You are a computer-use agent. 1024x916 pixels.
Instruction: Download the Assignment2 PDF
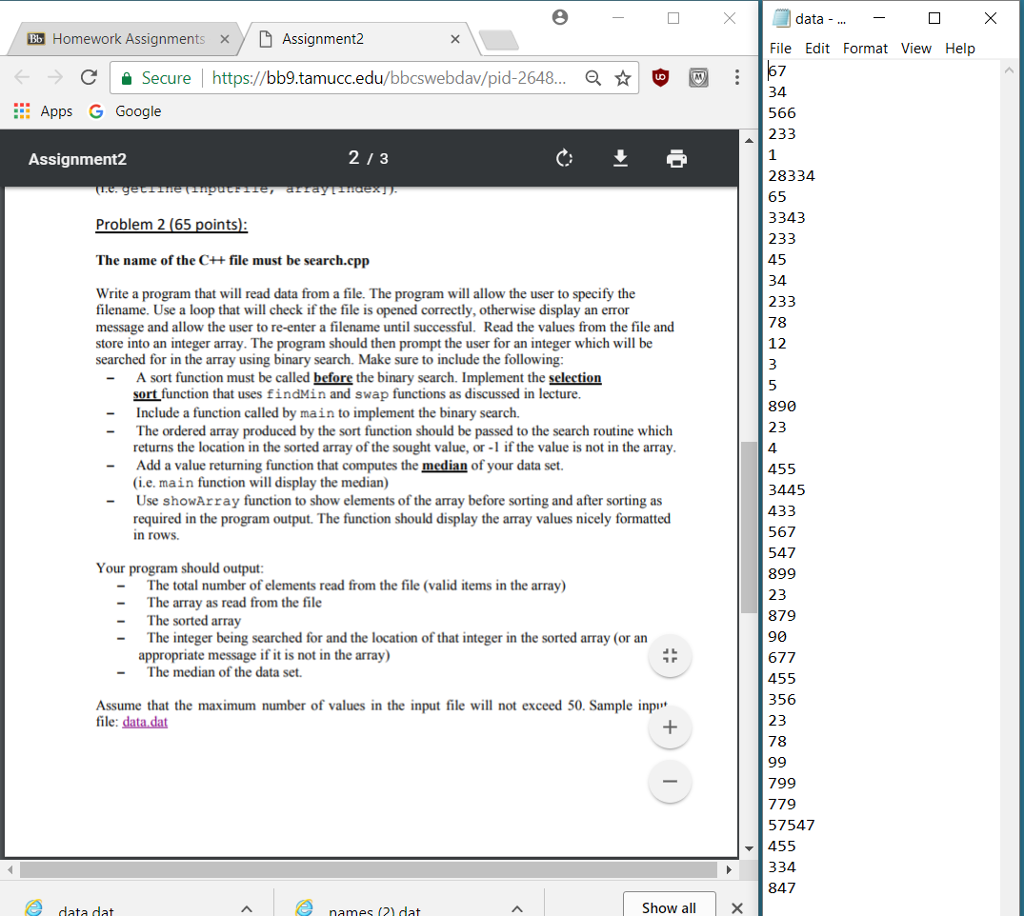pos(620,159)
